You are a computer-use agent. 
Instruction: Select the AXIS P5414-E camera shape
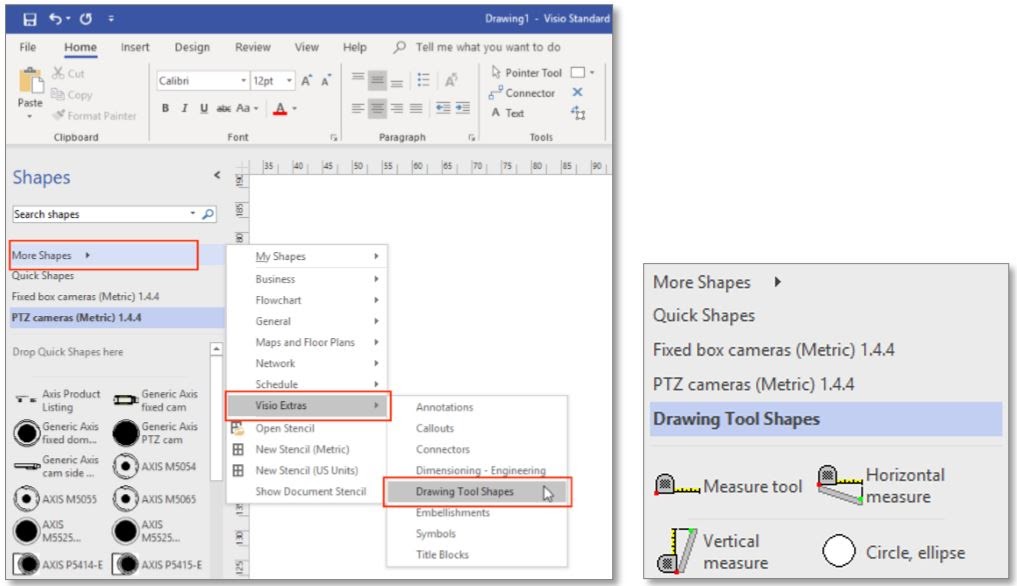58,565
